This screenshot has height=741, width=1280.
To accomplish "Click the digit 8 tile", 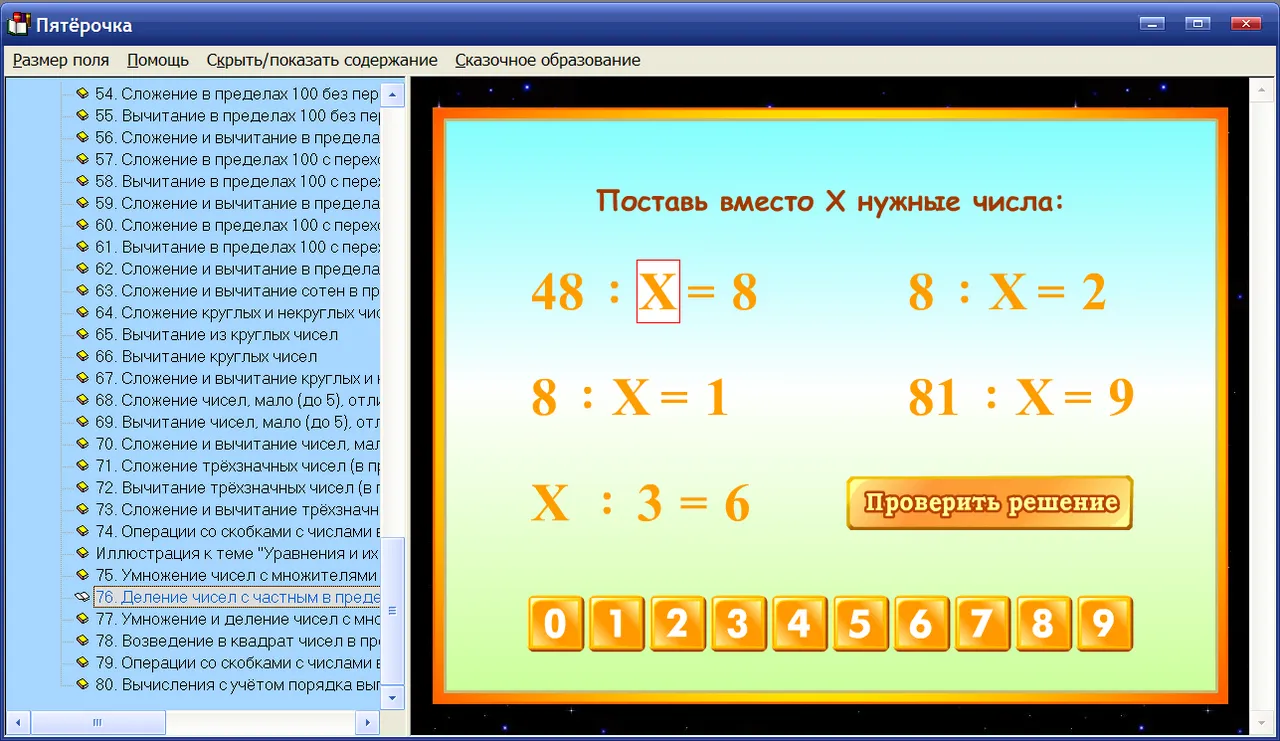I will pos(1043,624).
